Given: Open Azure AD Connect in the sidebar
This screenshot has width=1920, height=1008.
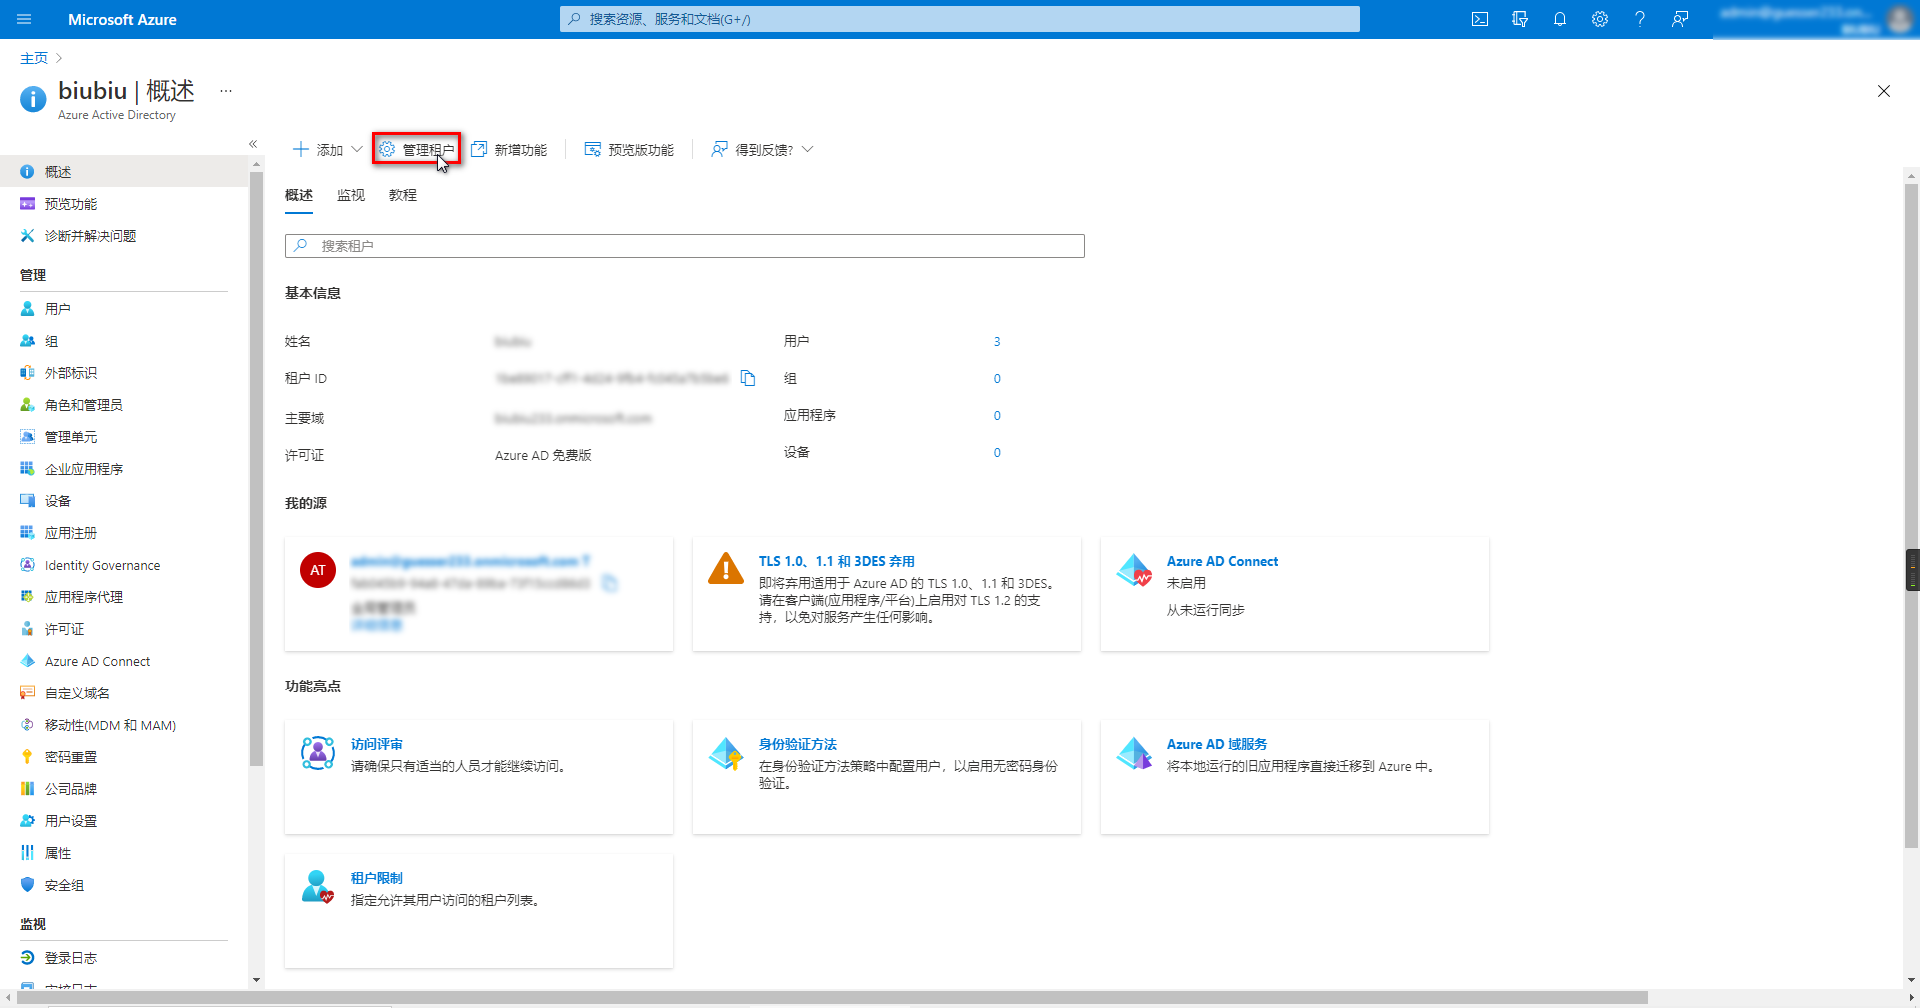Looking at the screenshot, I should (124, 661).
